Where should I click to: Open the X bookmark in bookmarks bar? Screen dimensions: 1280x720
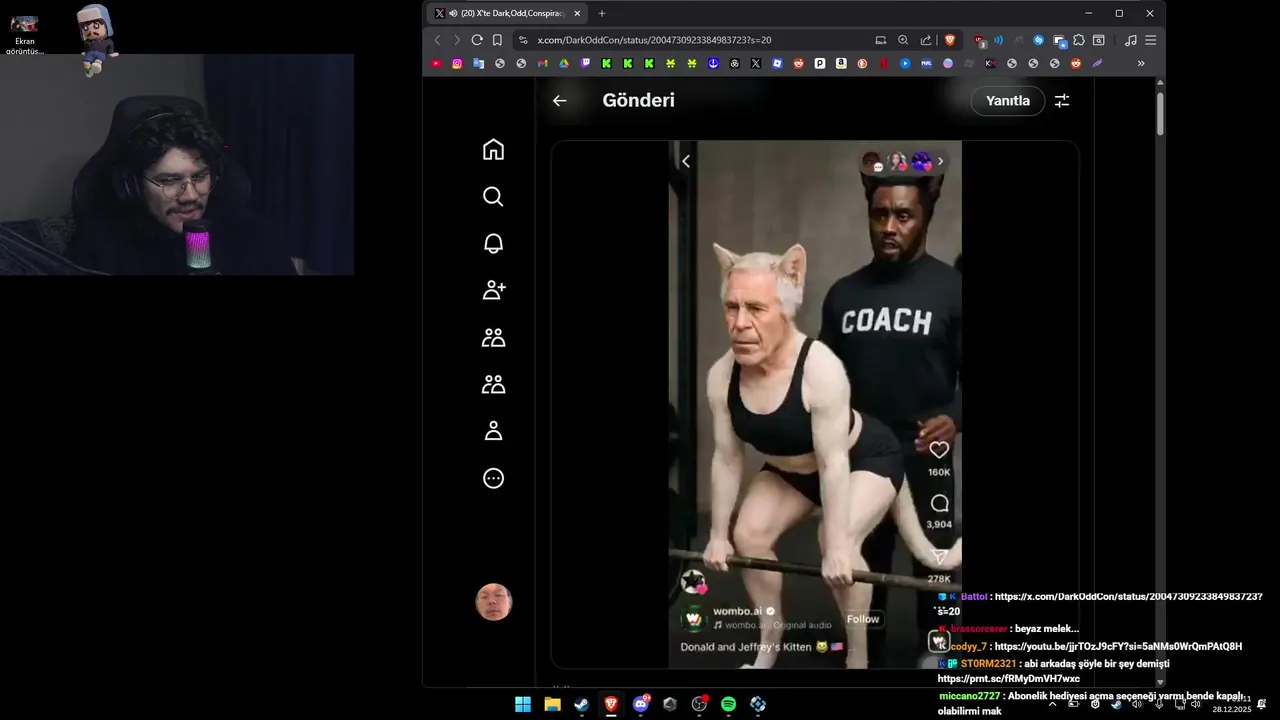point(755,63)
